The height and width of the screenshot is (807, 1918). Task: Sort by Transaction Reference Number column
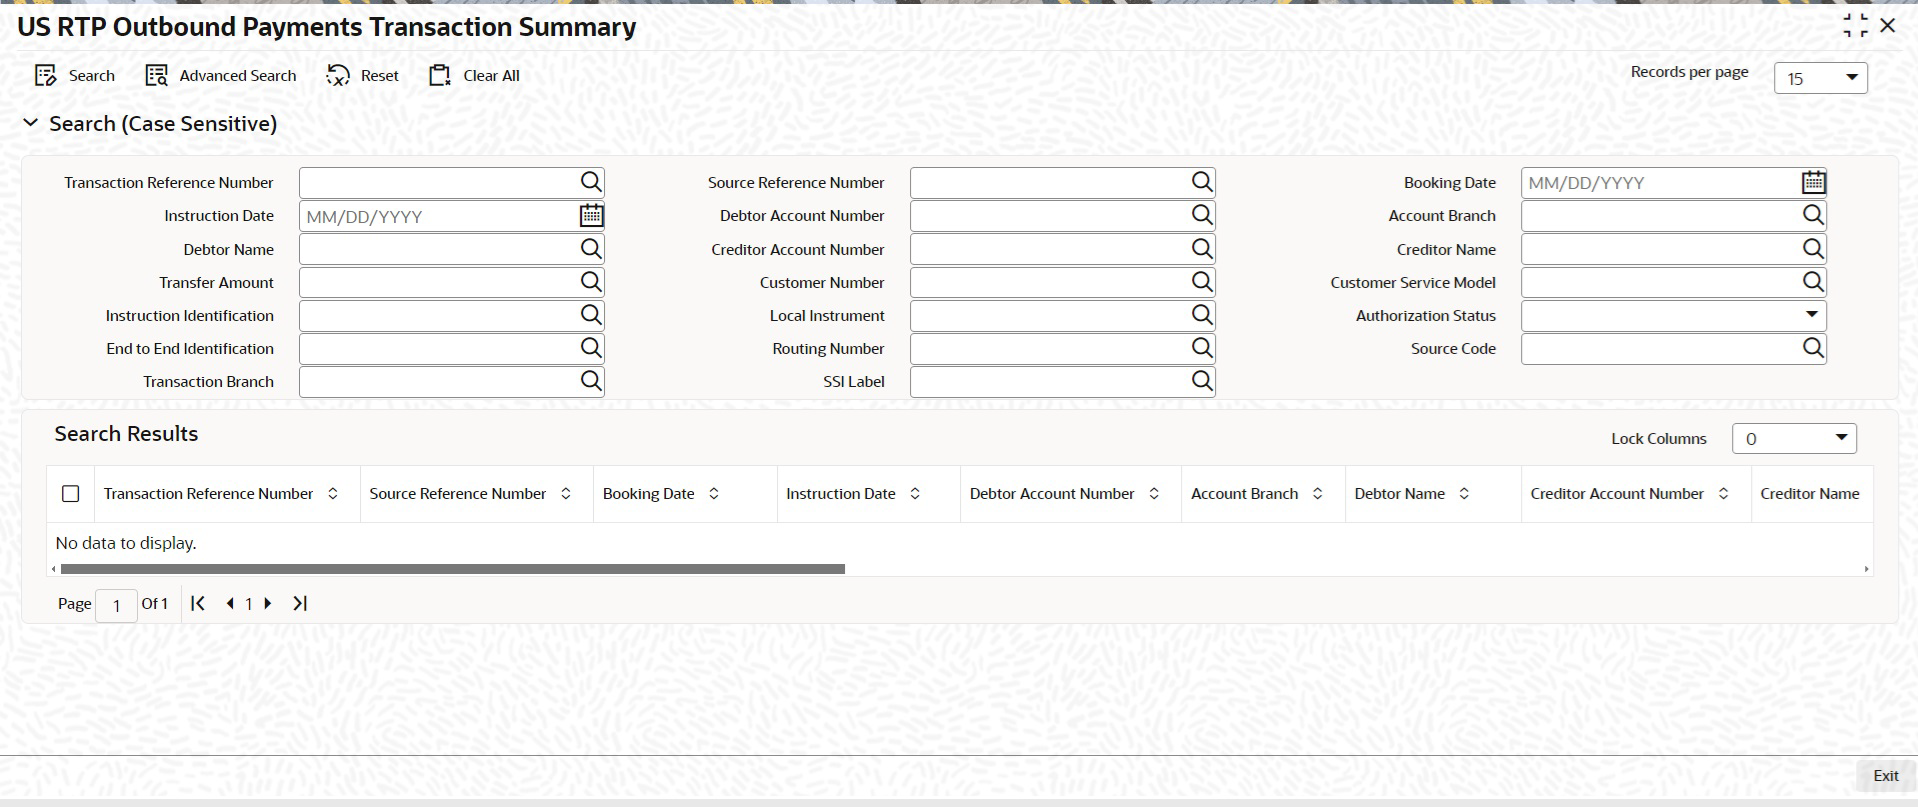[x=333, y=493]
